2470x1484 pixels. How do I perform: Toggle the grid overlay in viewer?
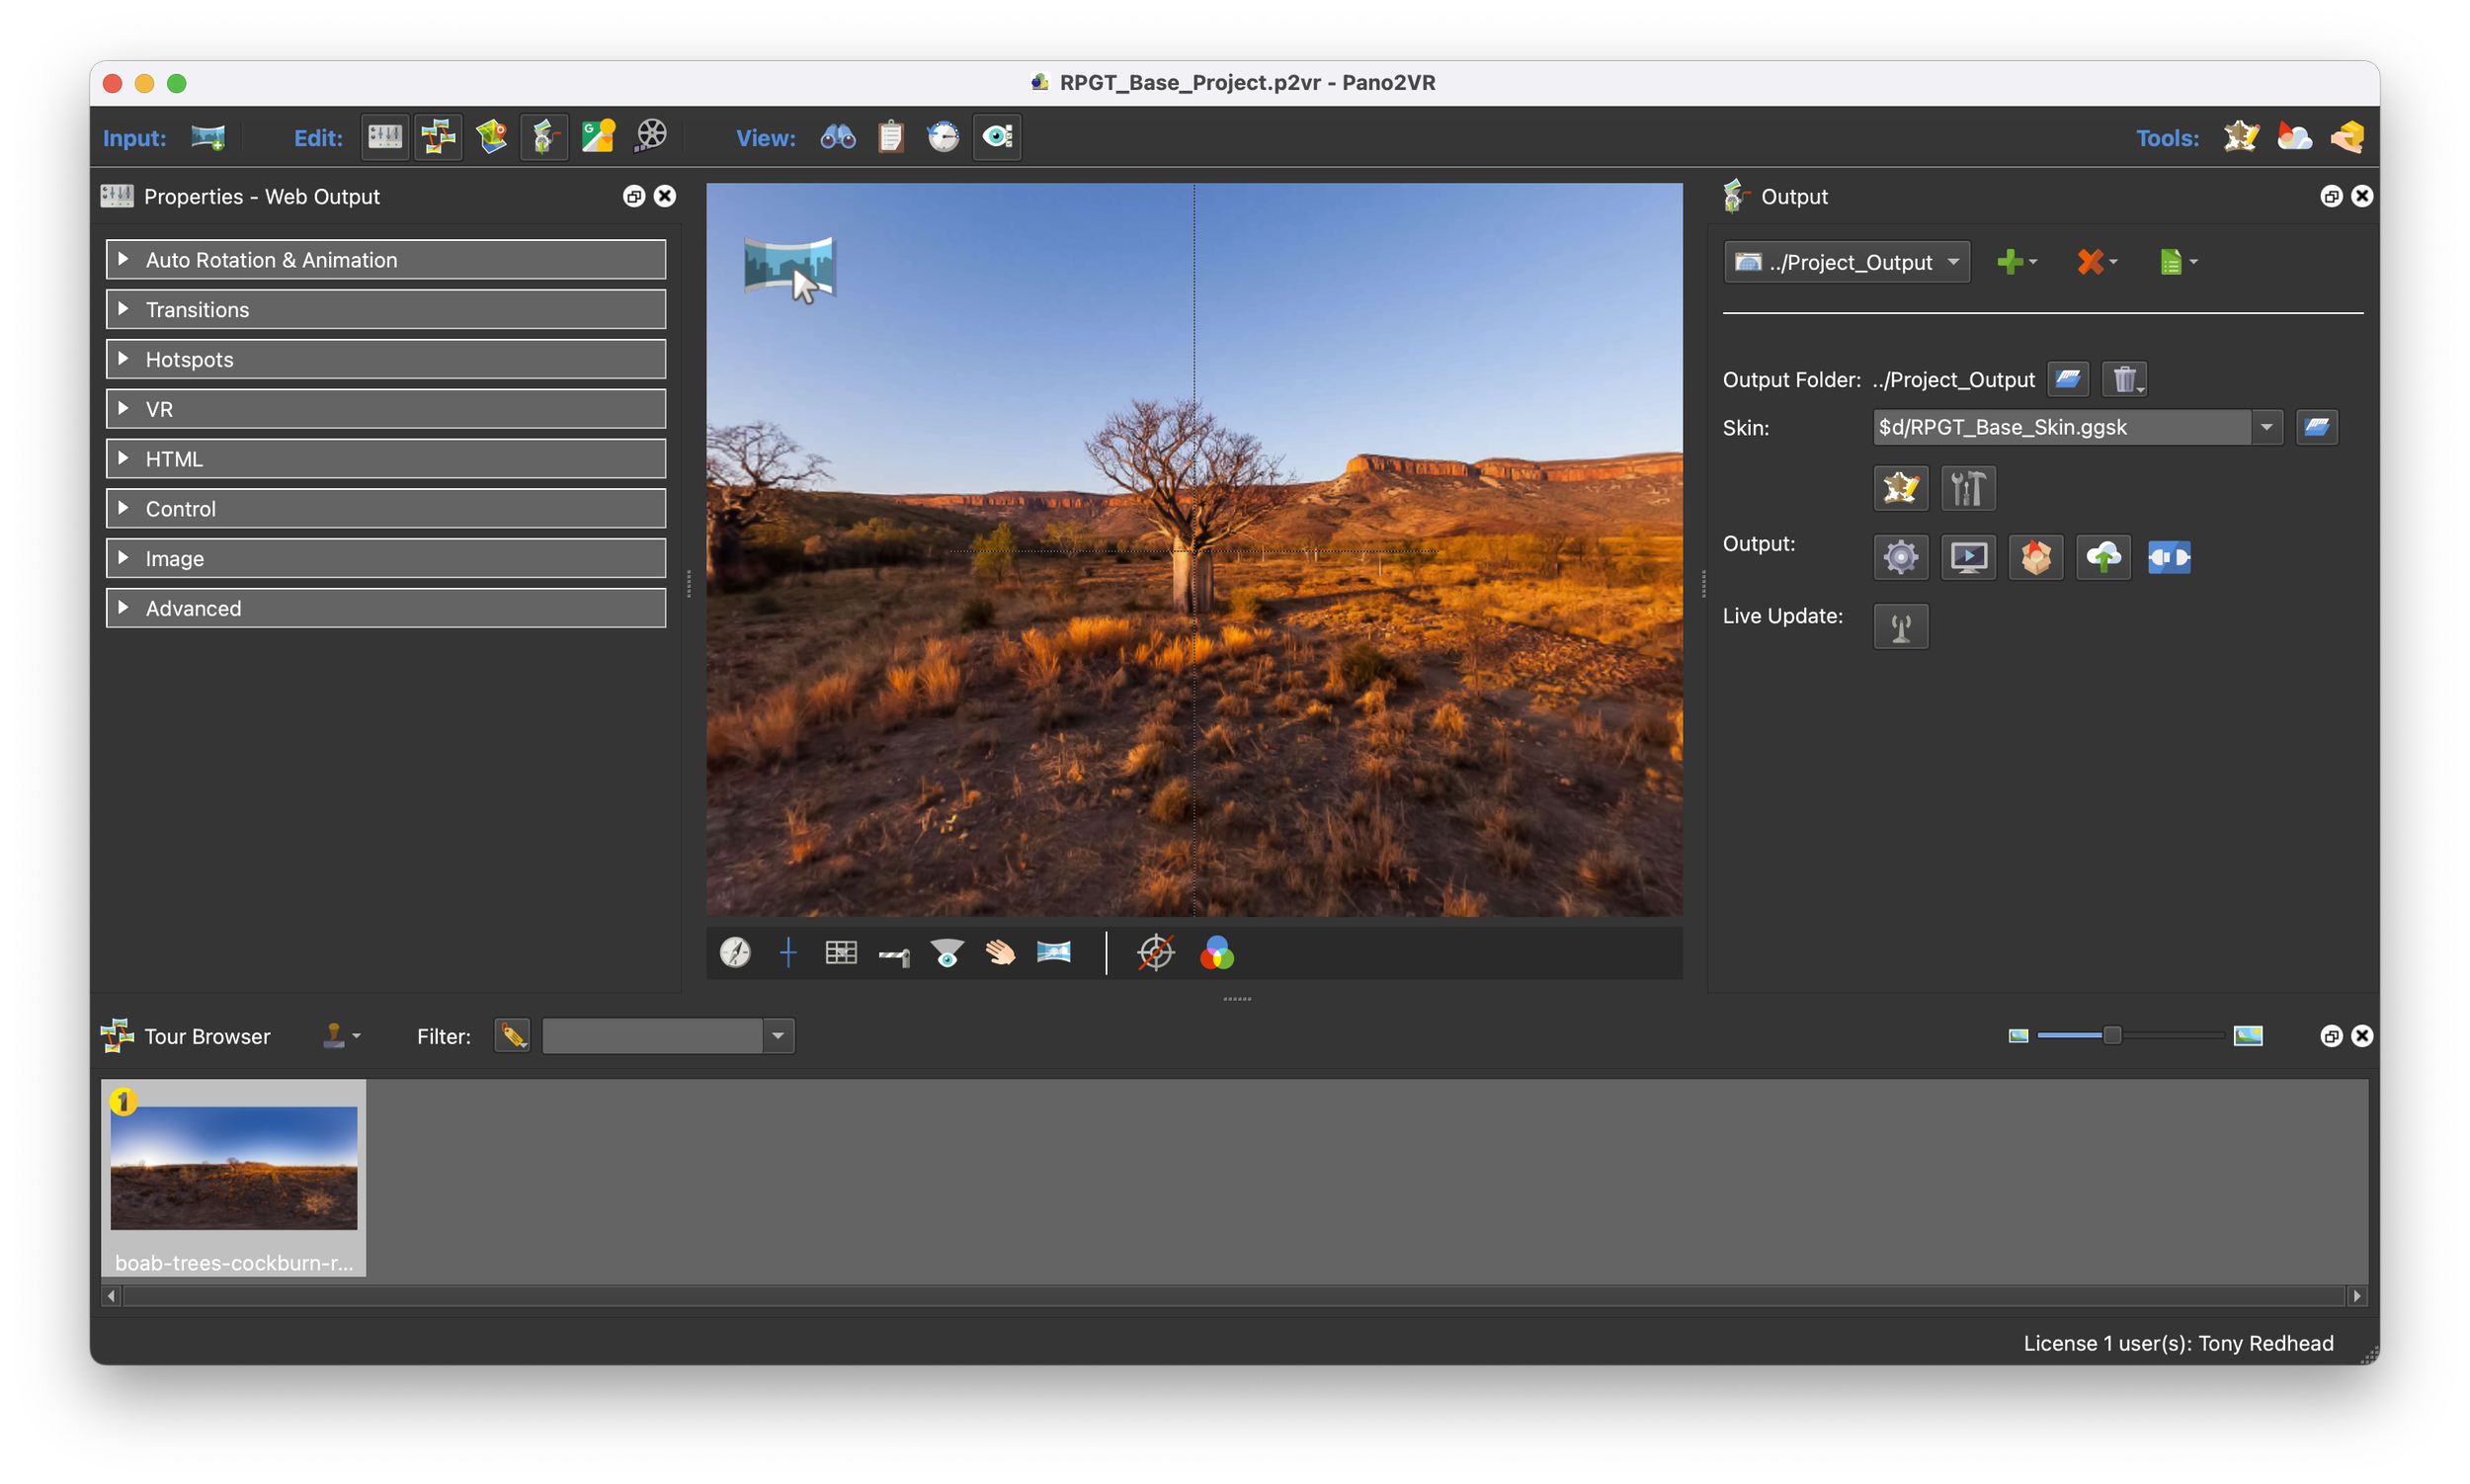click(841, 953)
